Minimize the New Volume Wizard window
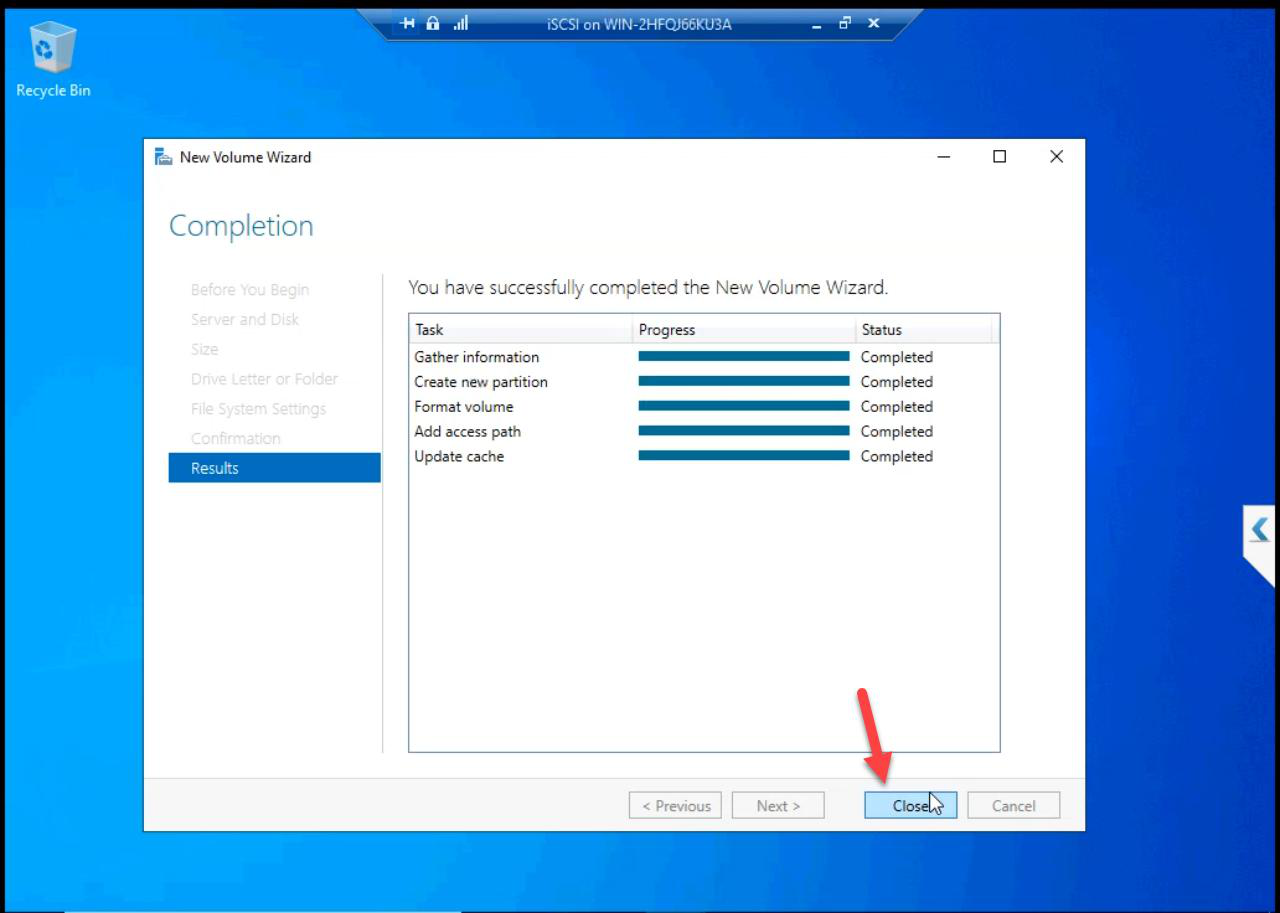 click(943, 157)
